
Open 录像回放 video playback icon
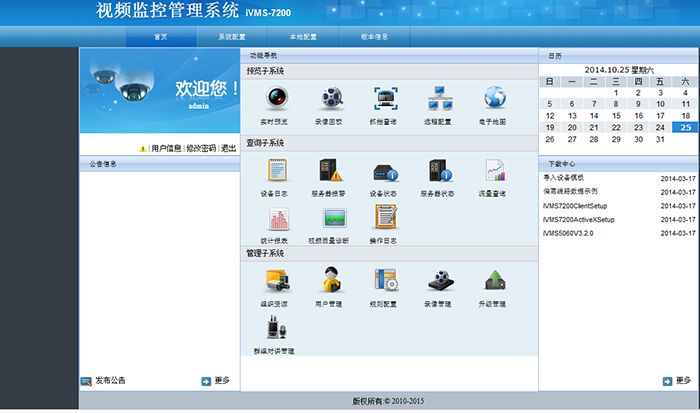point(331,98)
